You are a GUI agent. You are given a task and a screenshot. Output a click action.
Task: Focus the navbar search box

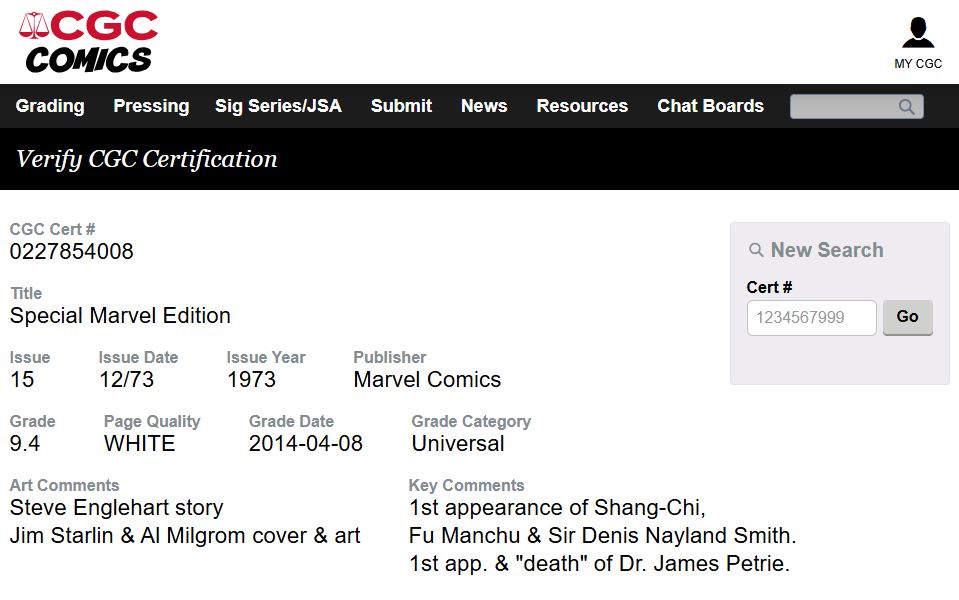[x=842, y=107]
